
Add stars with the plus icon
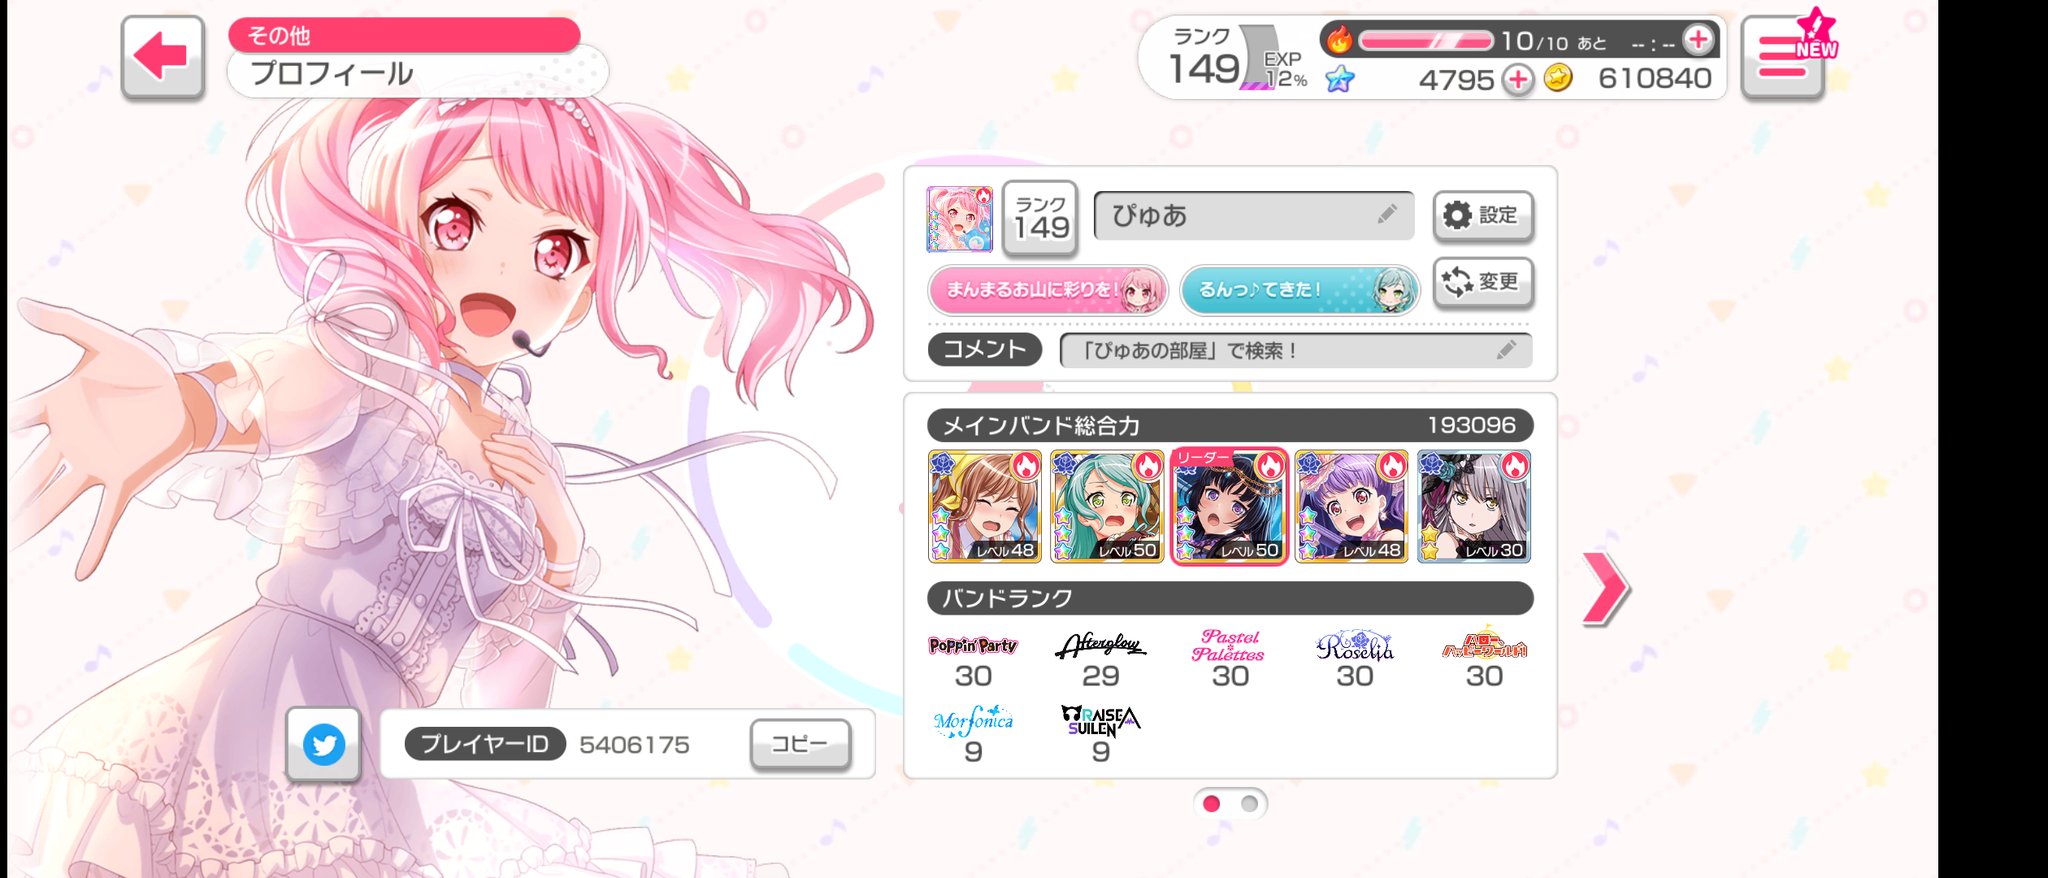1518,79
